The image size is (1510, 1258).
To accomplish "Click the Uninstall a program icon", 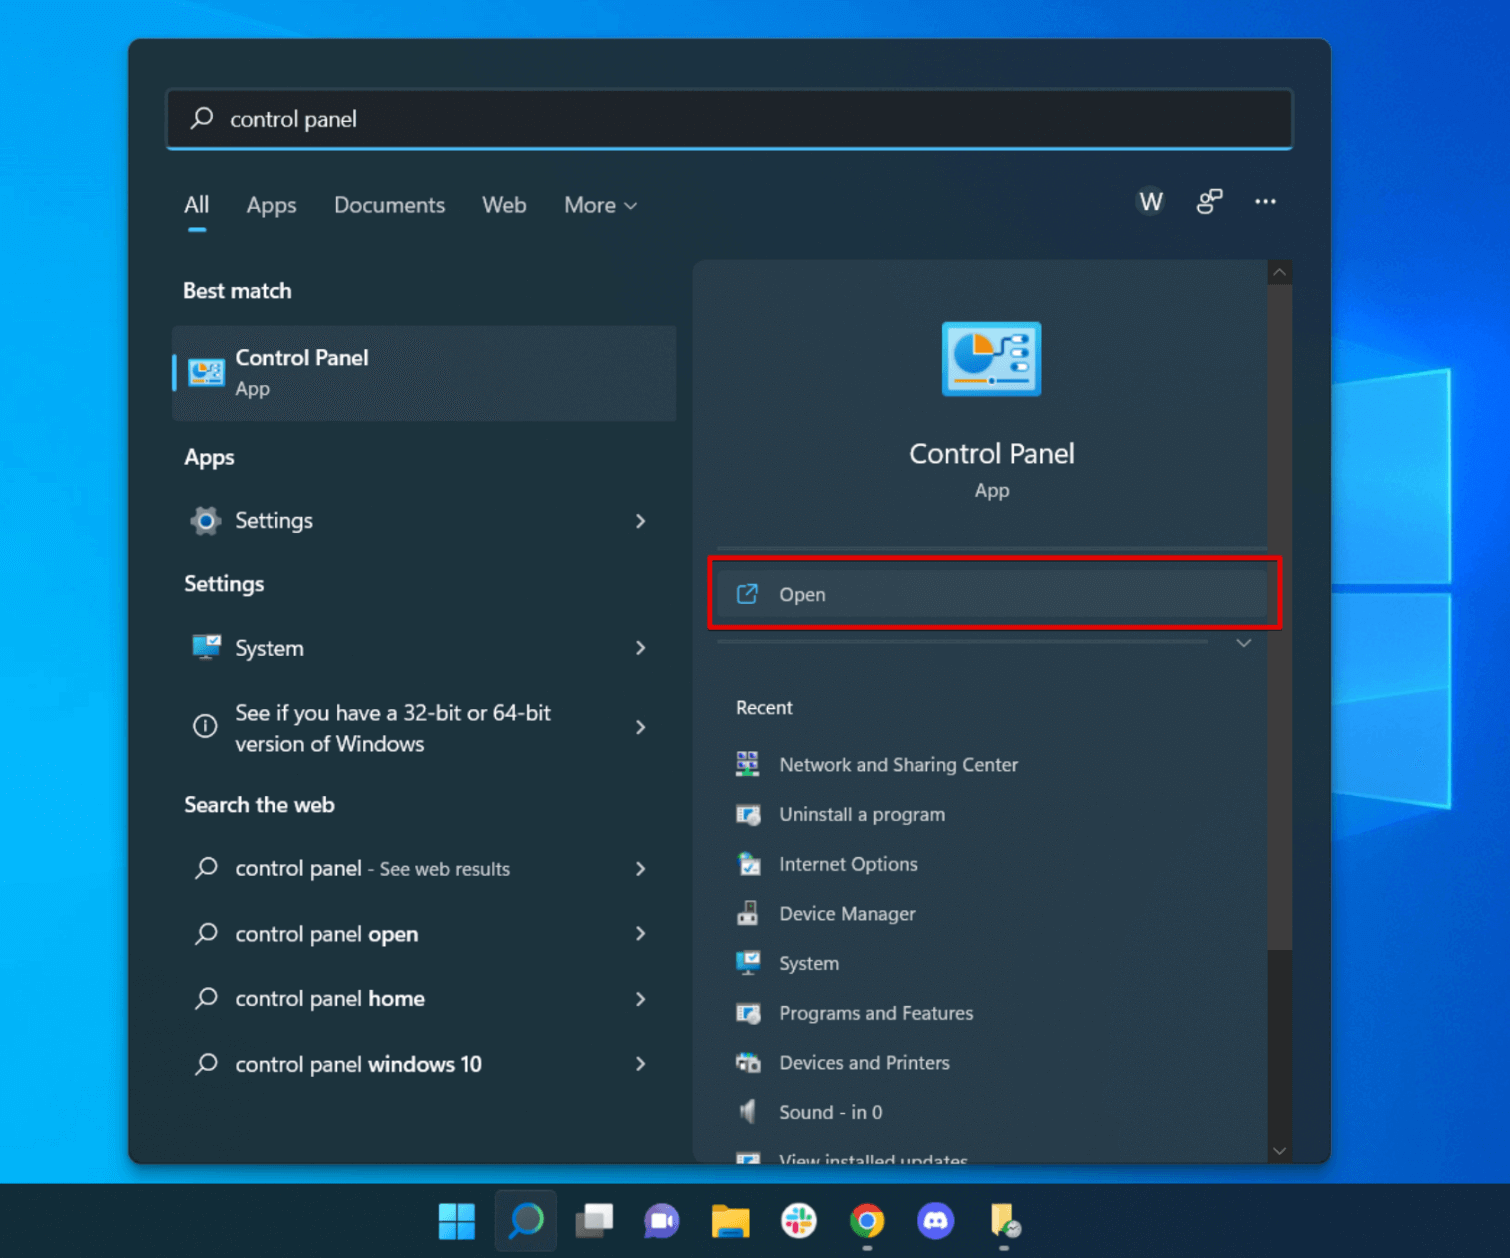I will (748, 814).
